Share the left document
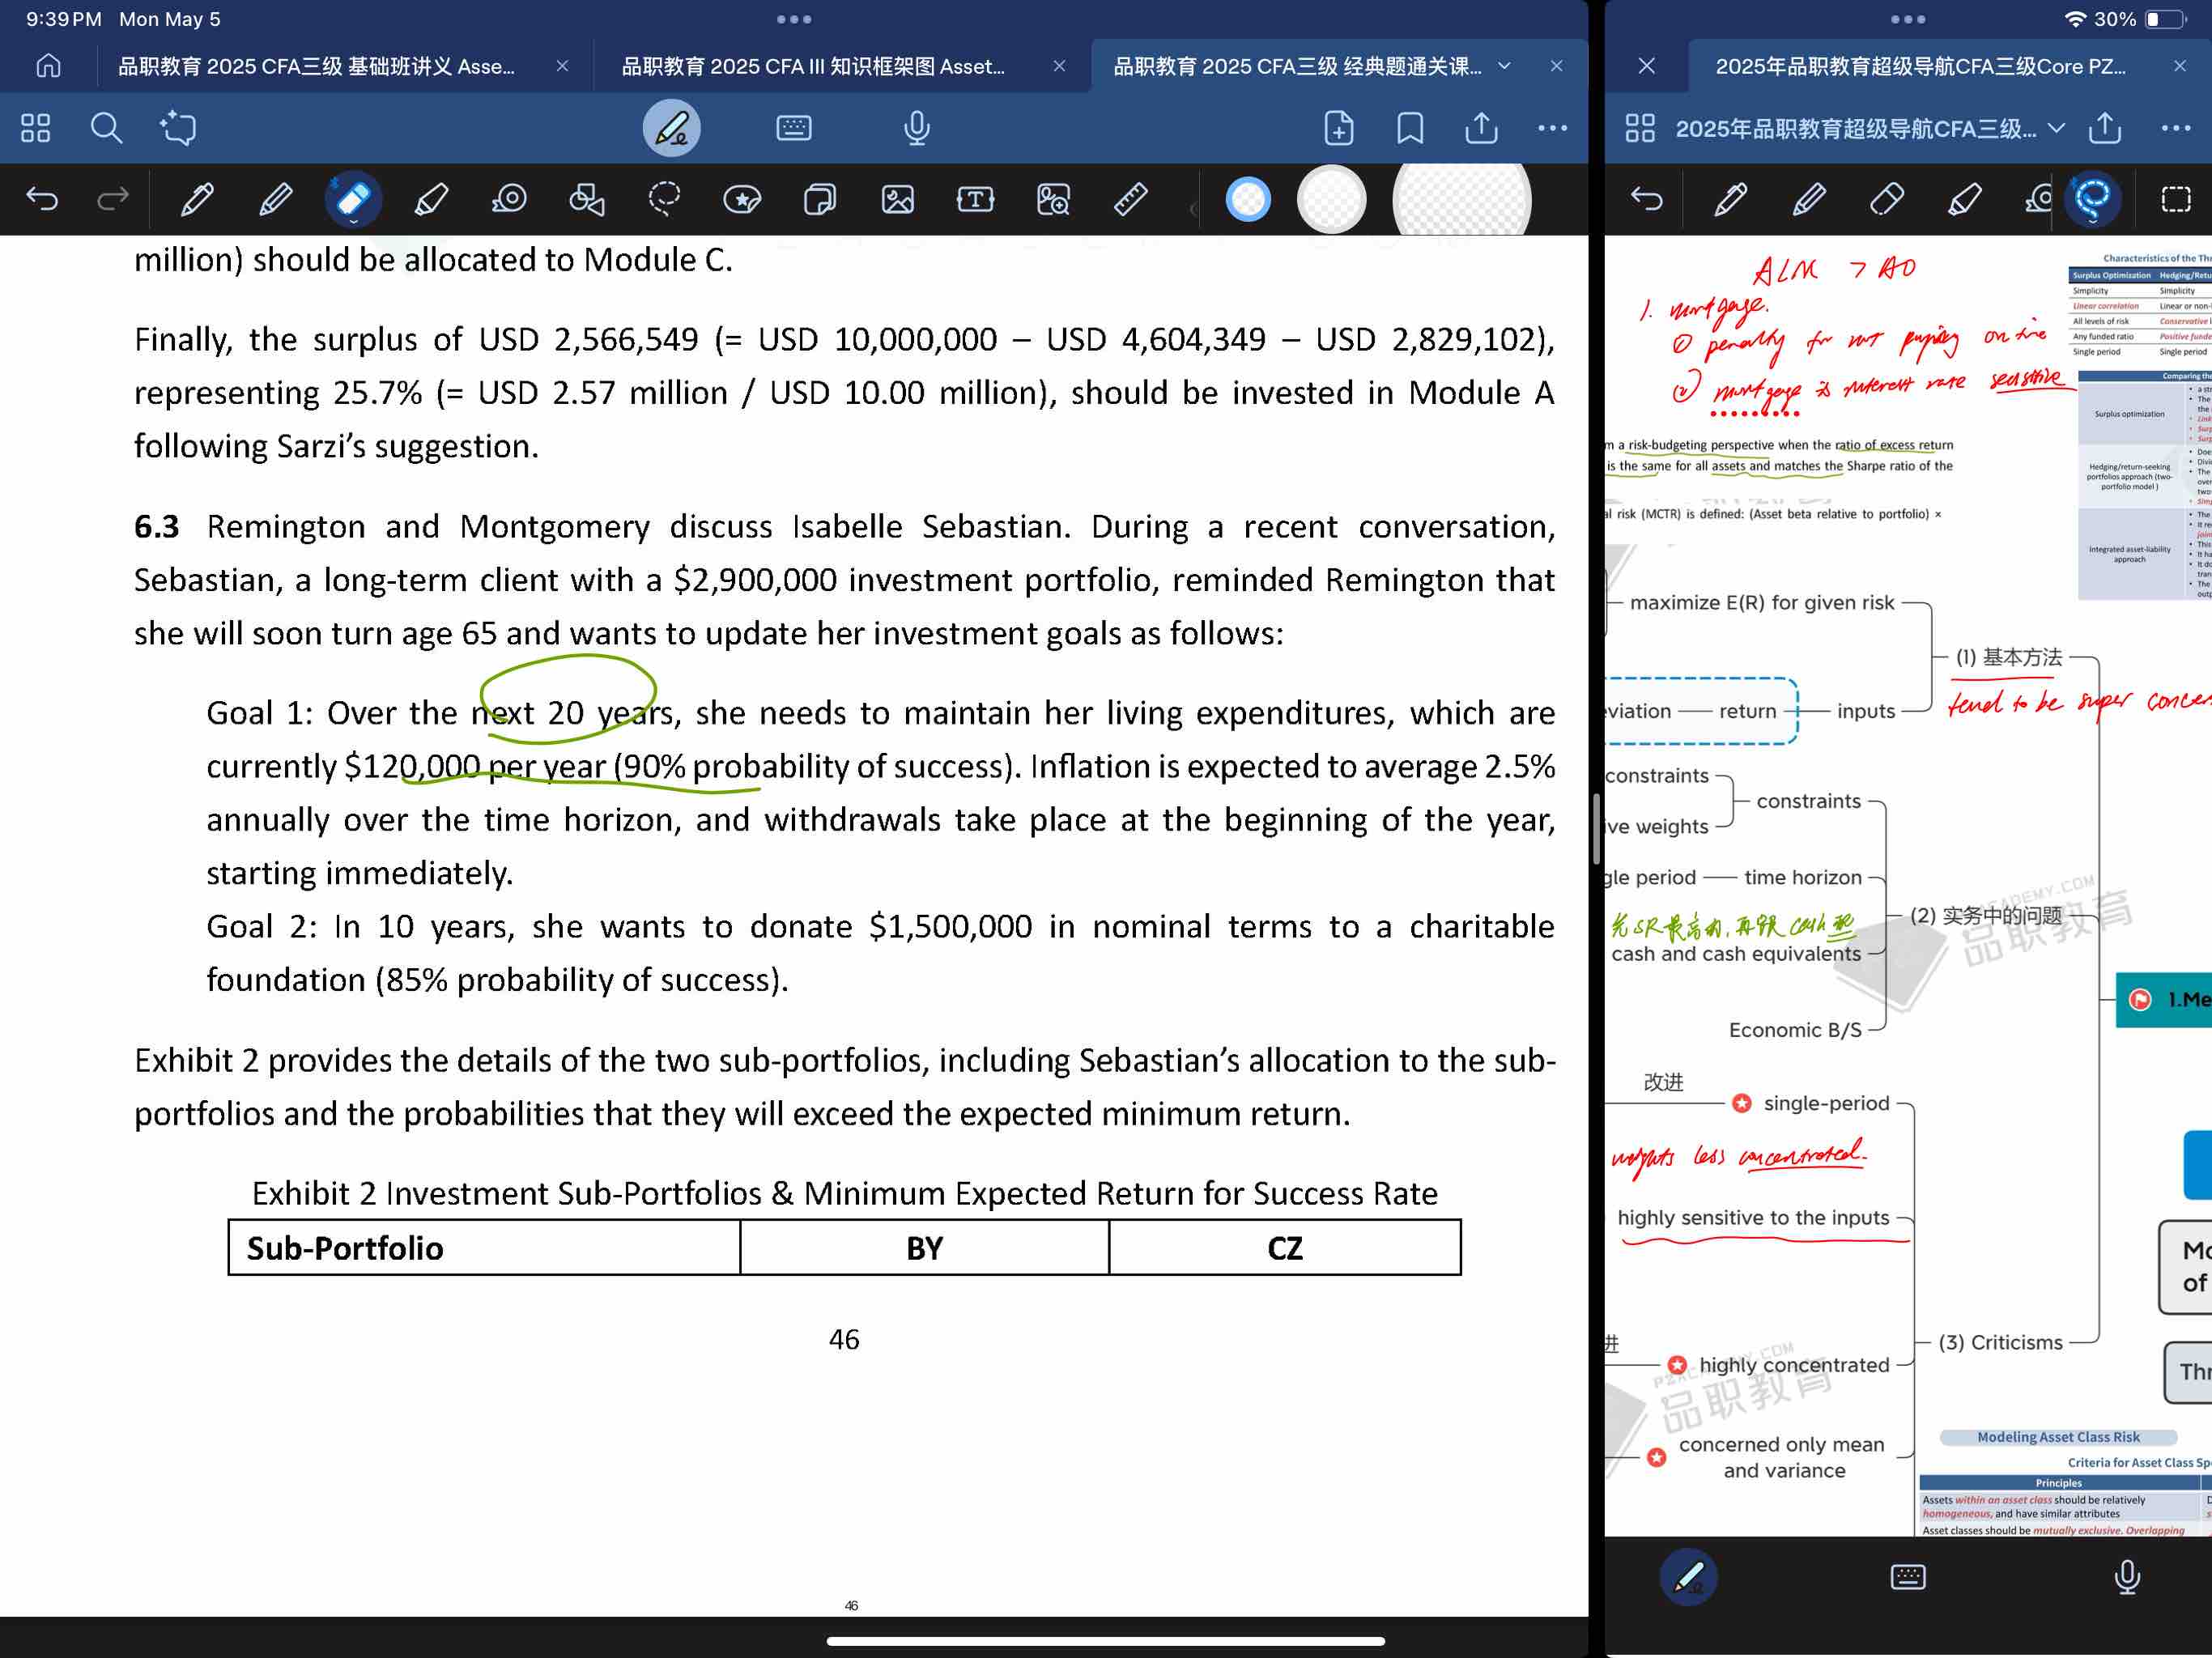2212x1658 pixels. tap(1481, 128)
